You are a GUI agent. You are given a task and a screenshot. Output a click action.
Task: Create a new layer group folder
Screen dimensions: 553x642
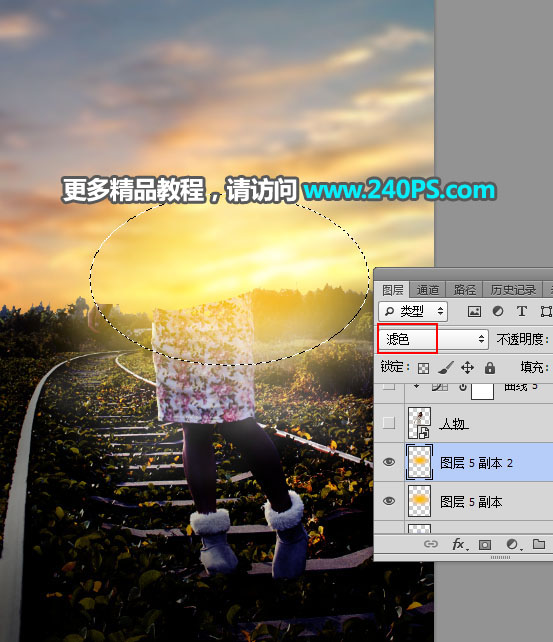(x=539, y=544)
